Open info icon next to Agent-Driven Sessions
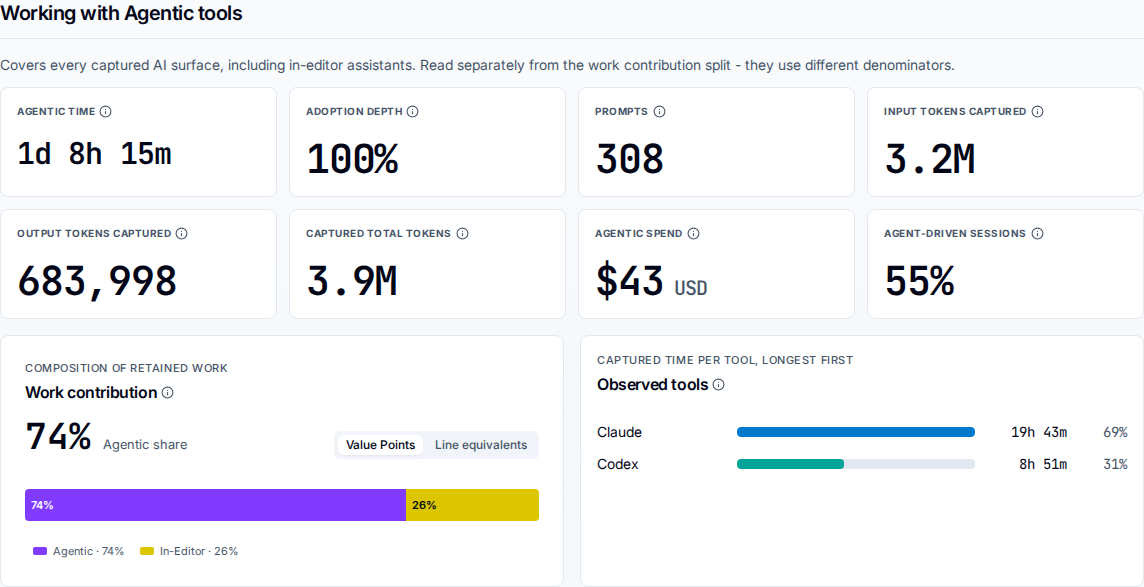 point(1037,233)
